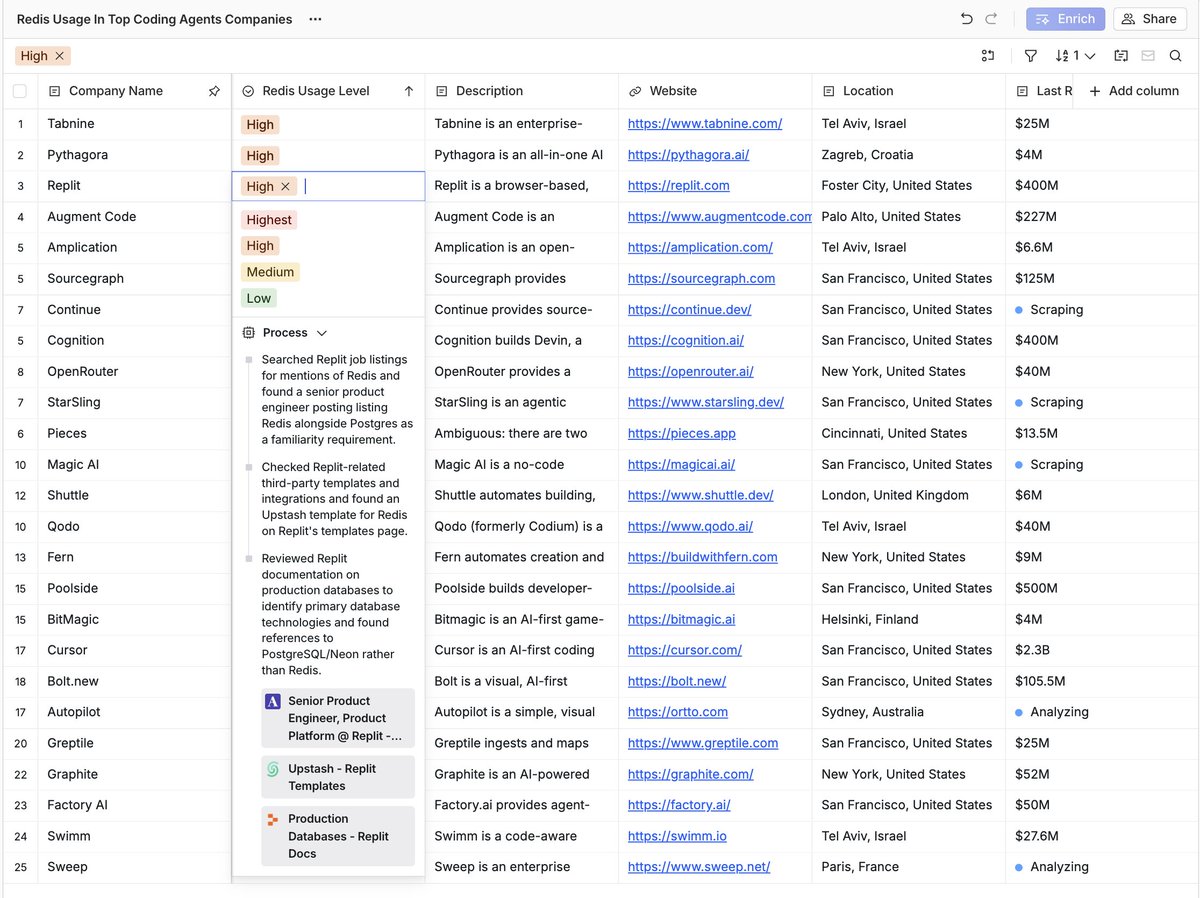Choose the Medium option
The width and height of the screenshot is (1200, 898).
(x=270, y=272)
